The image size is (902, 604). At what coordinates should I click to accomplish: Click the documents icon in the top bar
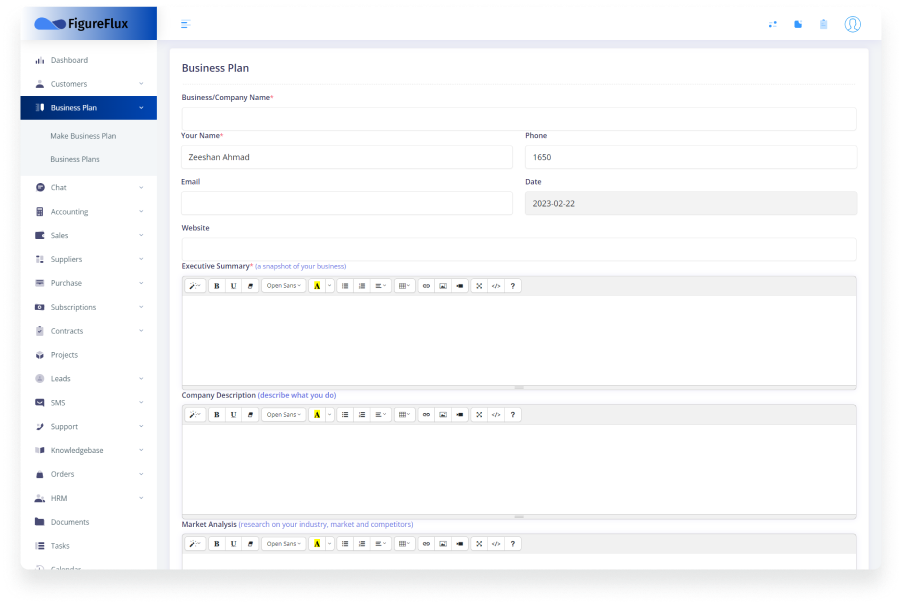coord(797,23)
